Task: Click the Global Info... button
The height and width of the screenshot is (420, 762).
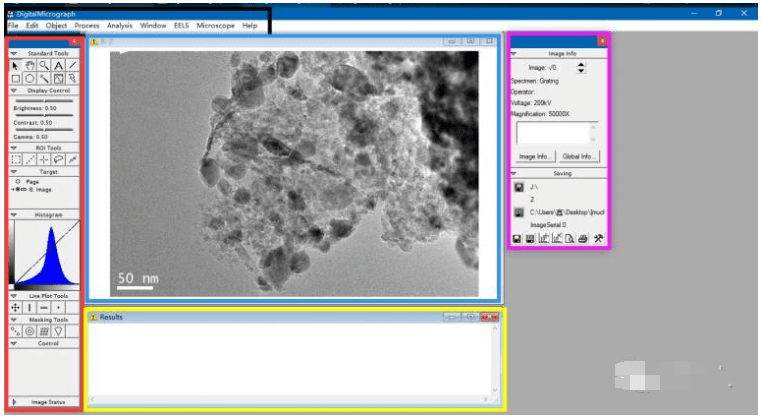Action: [579, 157]
